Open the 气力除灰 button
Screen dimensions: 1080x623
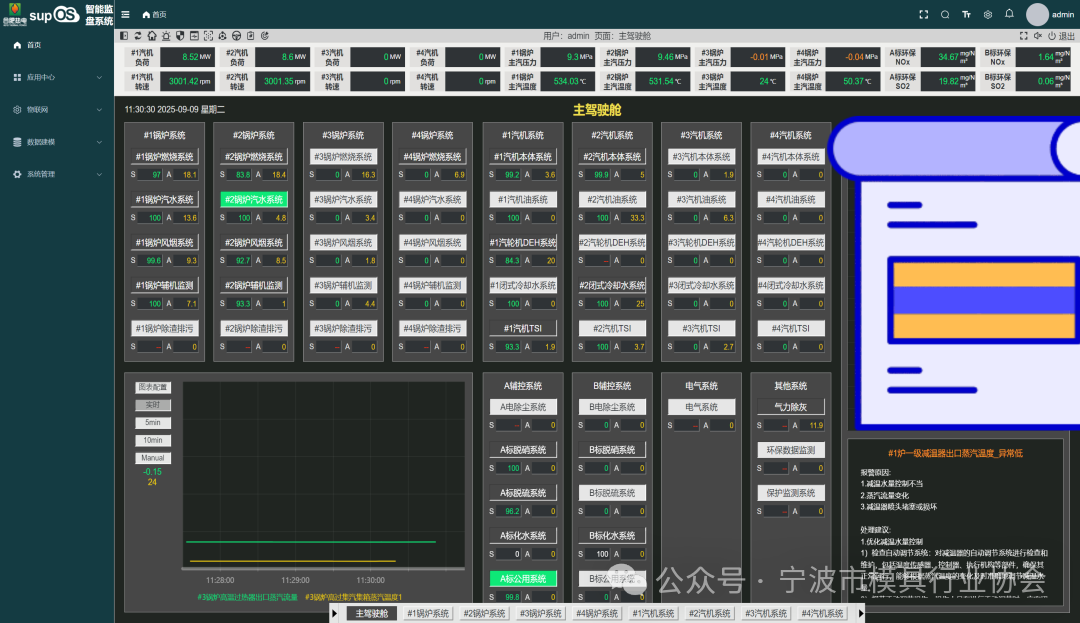click(x=791, y=407)
